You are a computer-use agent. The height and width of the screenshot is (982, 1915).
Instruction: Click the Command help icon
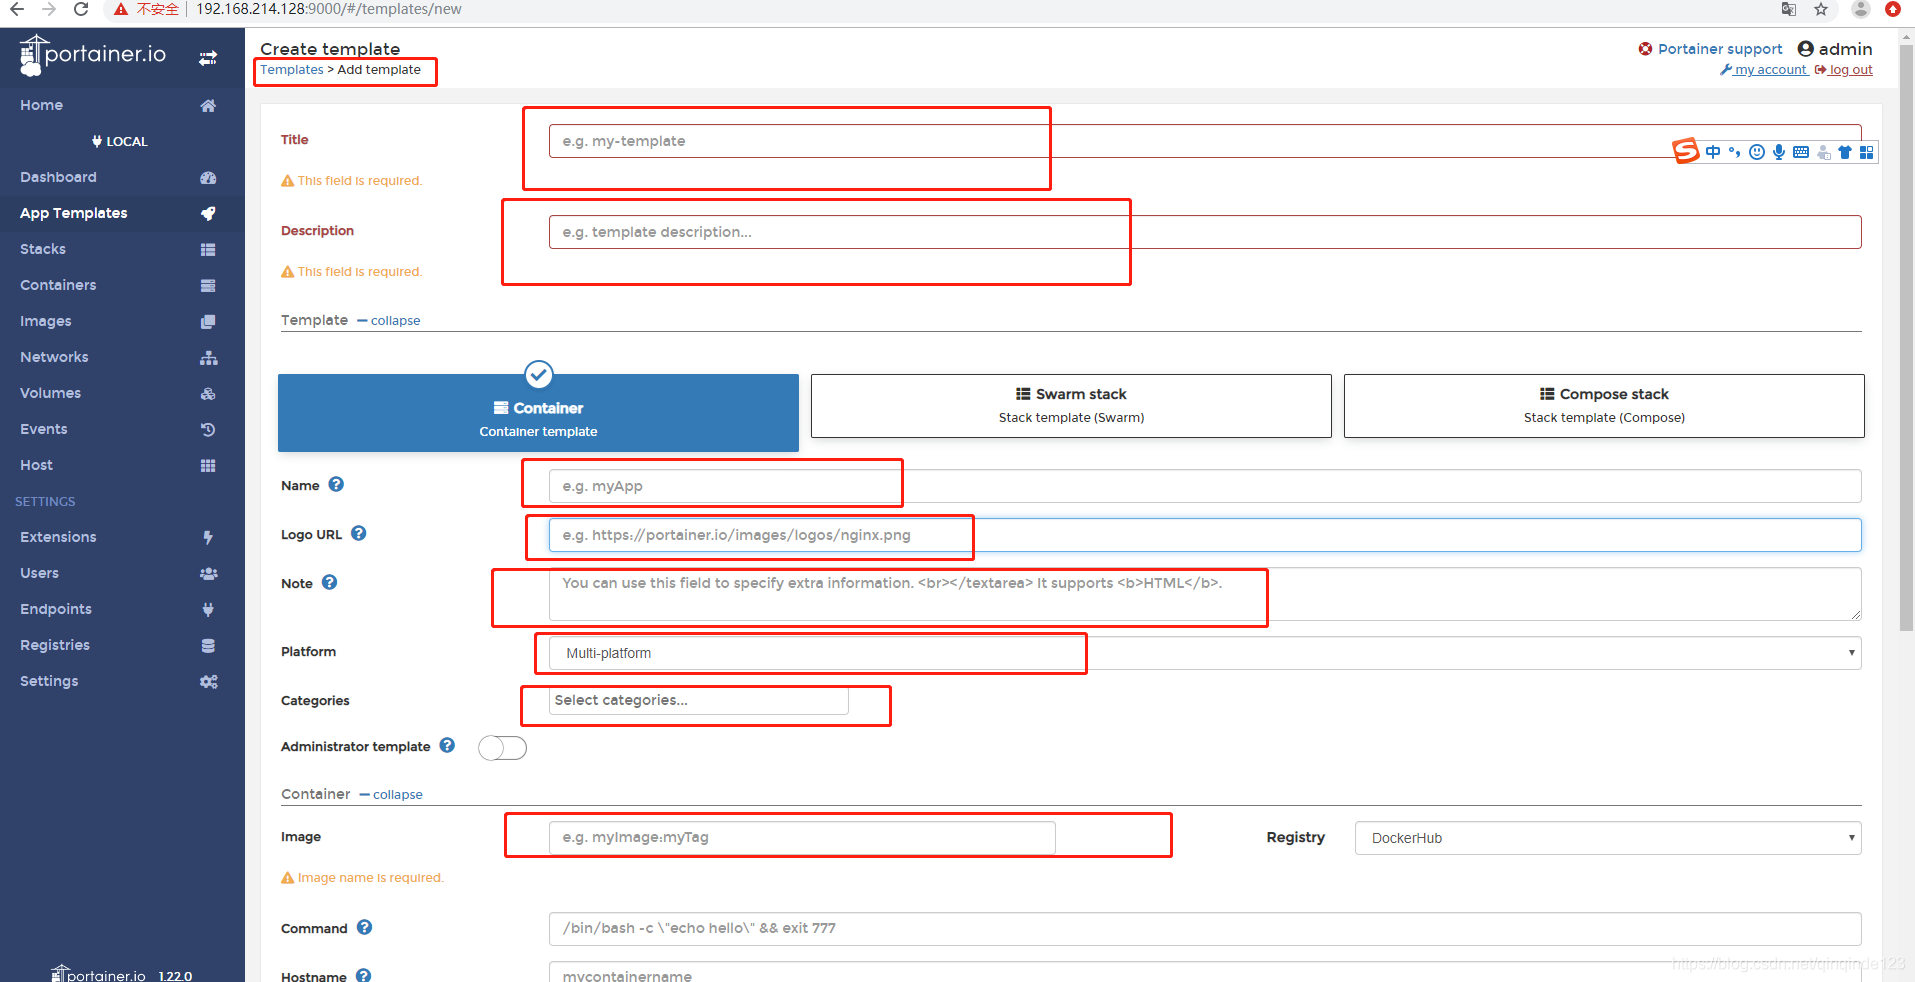364,927
